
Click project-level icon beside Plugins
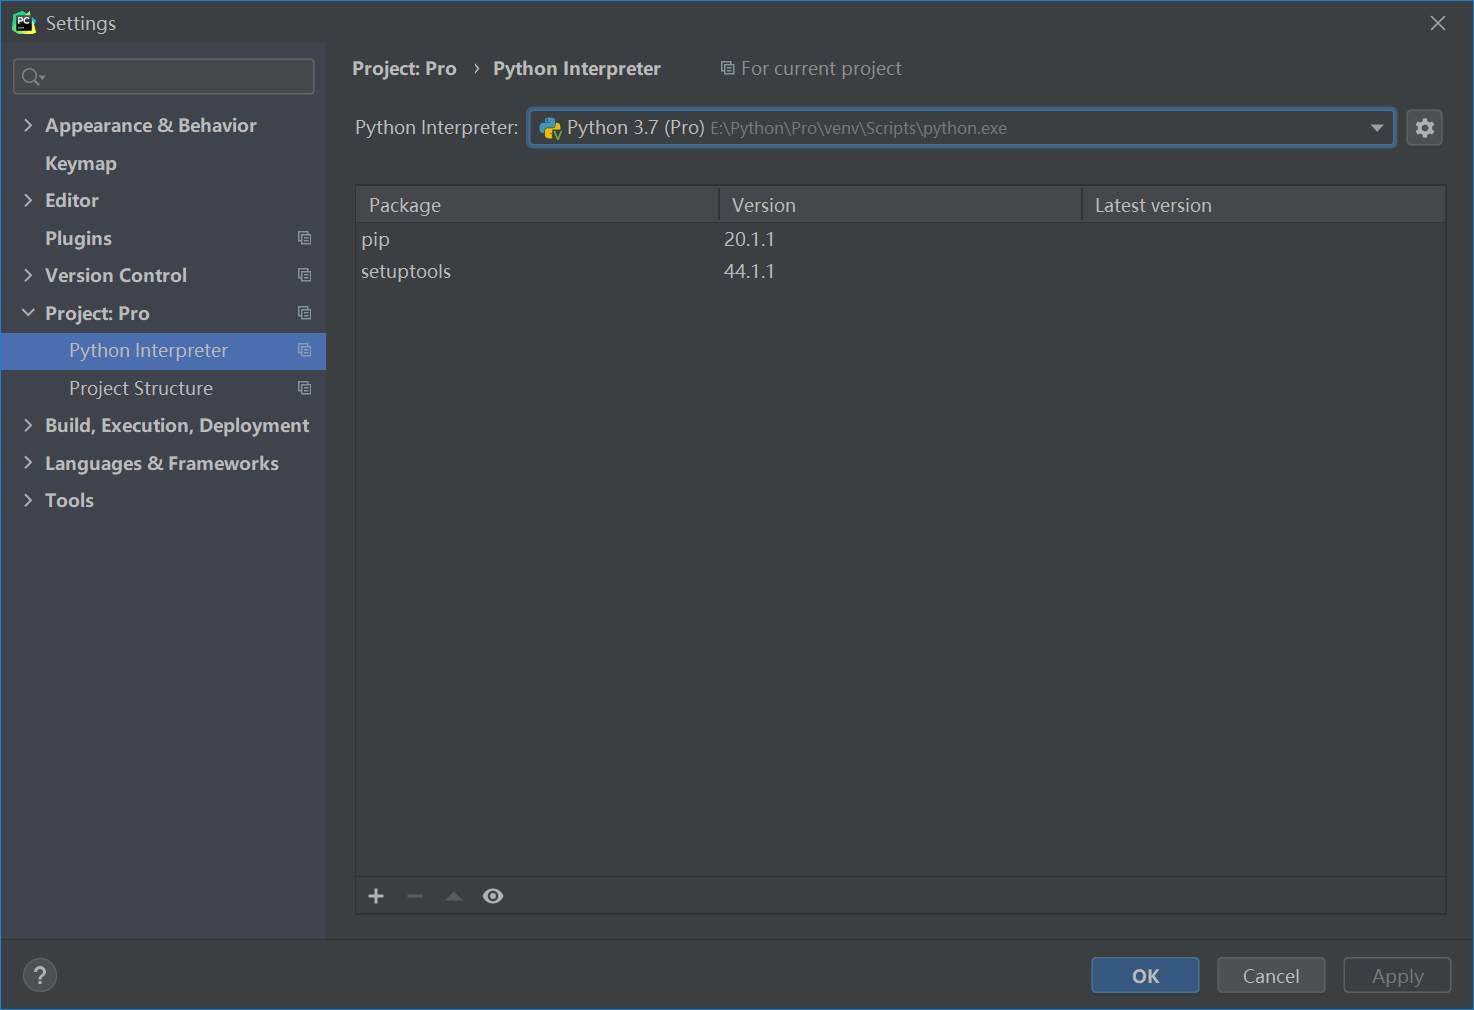click(x=305, y=238)
